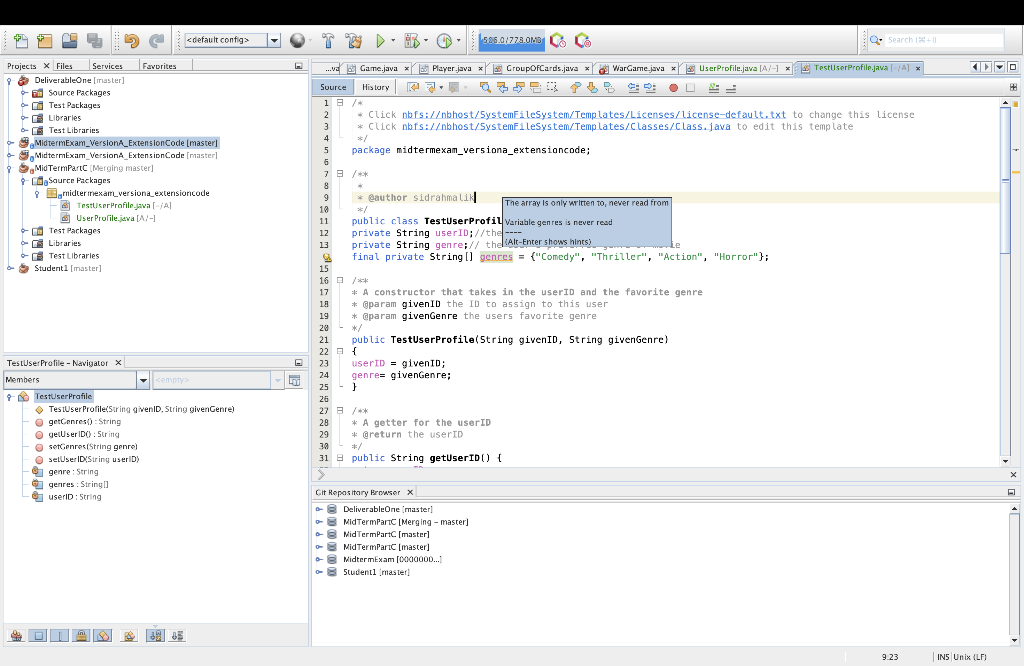The width and height of the screenshot is (1024, 666).
Task: Click the Undo arrow in toolbar
Action: [x=131, y=41]
